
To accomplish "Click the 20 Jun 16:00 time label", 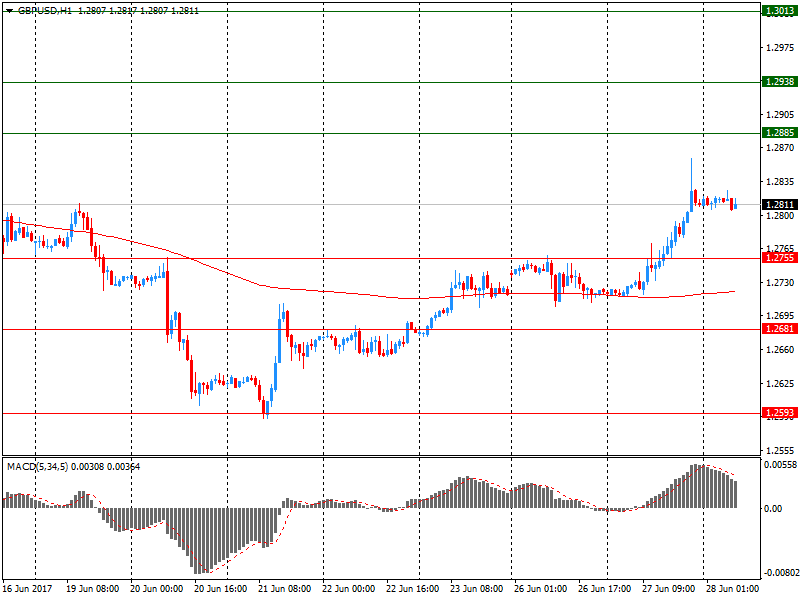I will click(220, 589).
